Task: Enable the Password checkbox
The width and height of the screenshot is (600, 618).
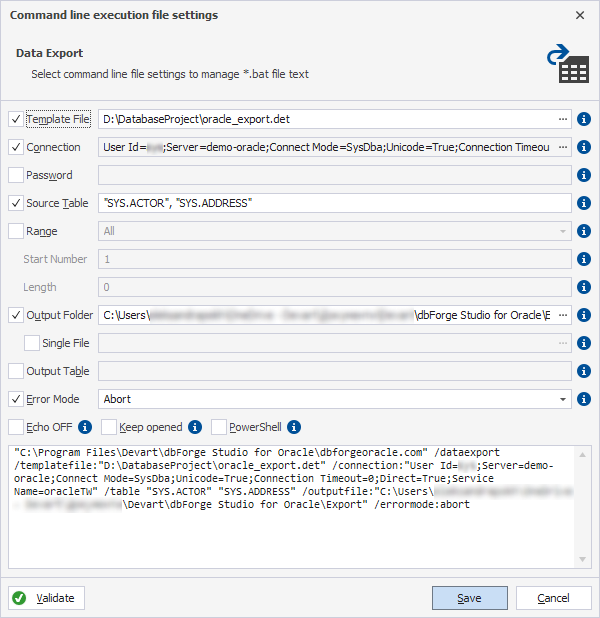Action: pyautogui.click(x=16, y=175)
